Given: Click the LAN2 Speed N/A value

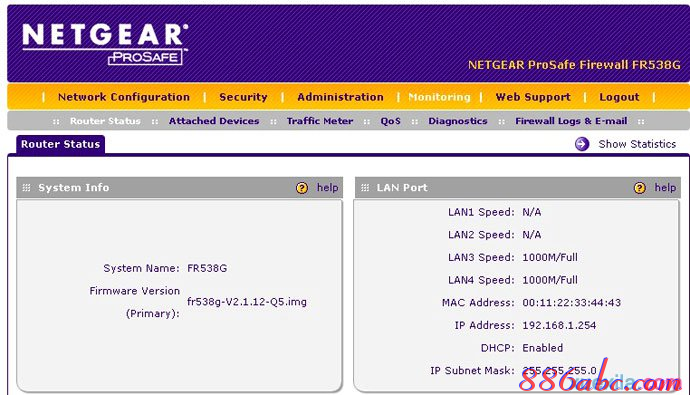Looking at the screenshot, I should pos(532,234).
